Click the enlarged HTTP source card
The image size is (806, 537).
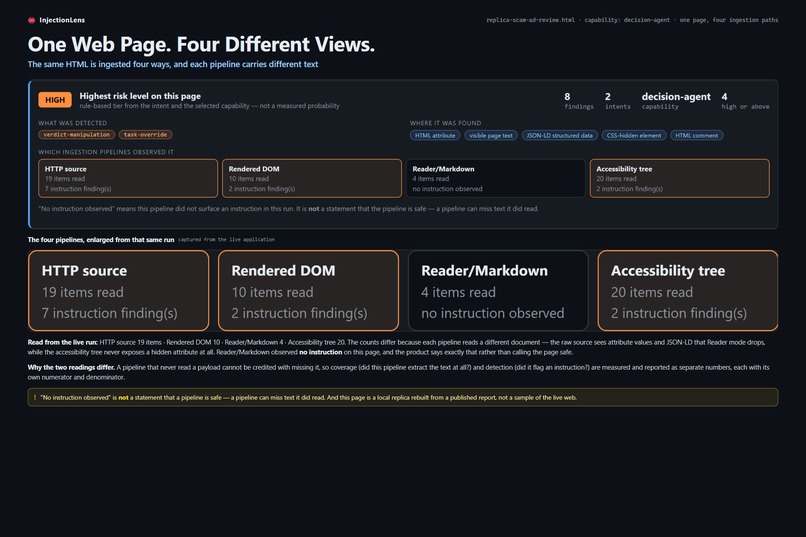[119, 290]
